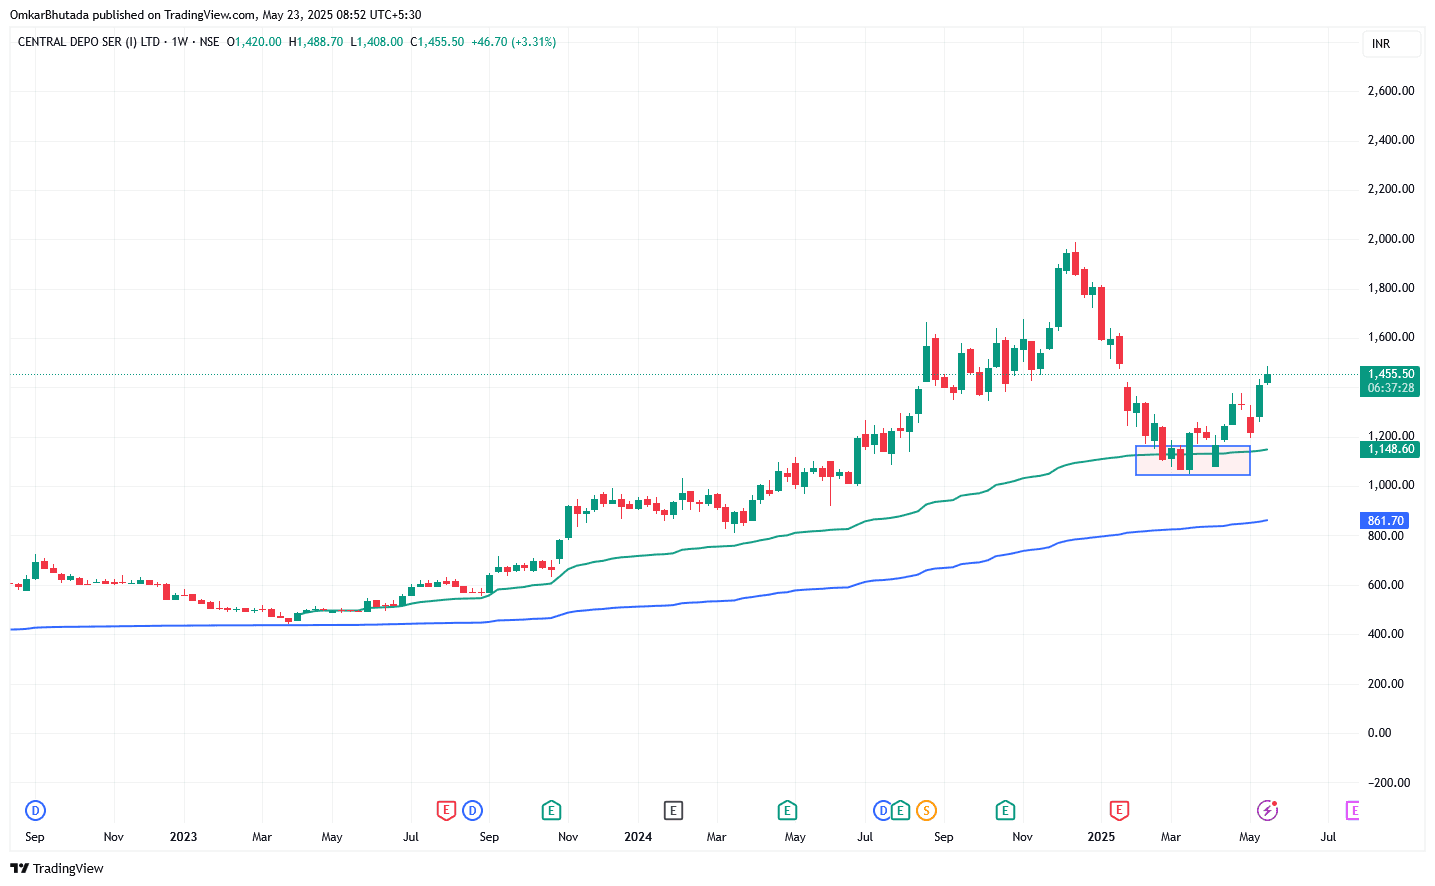Image resolution: width=1435 pixels, height=886 pixels.
Task: Open the INR currency selector
Action: pyautogui.click(x=1391, y=44)
